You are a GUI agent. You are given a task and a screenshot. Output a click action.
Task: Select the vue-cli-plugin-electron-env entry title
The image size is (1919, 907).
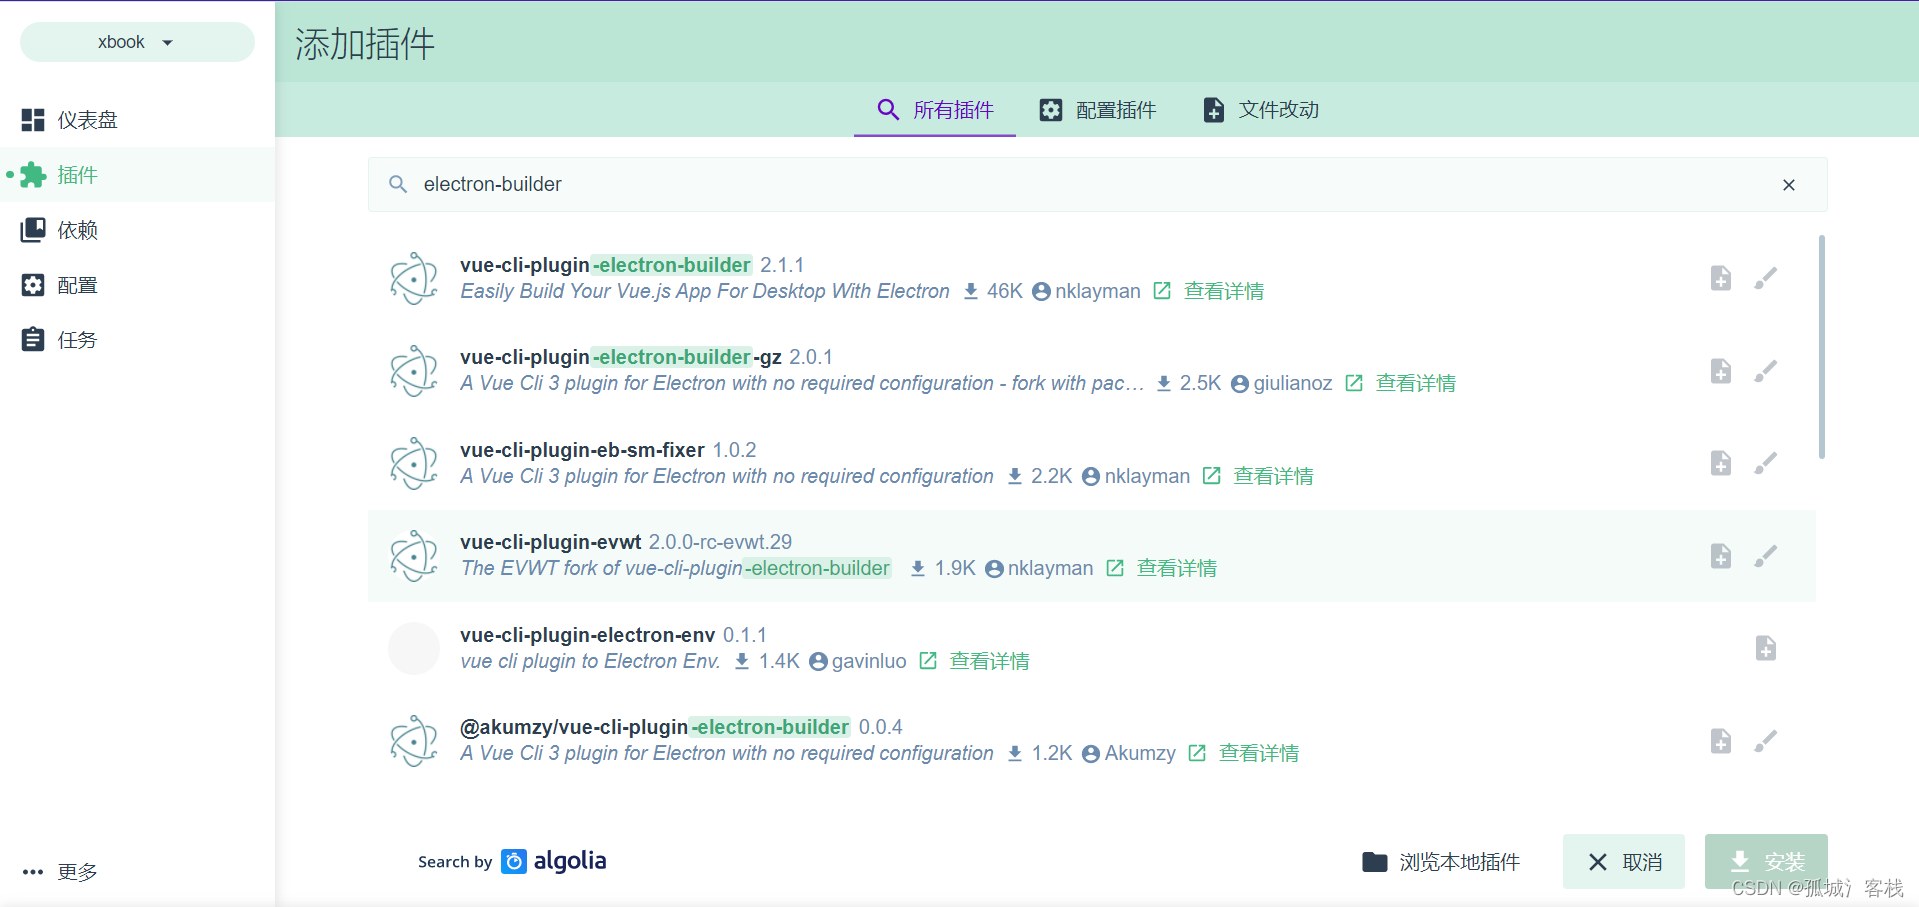[588, 635]
